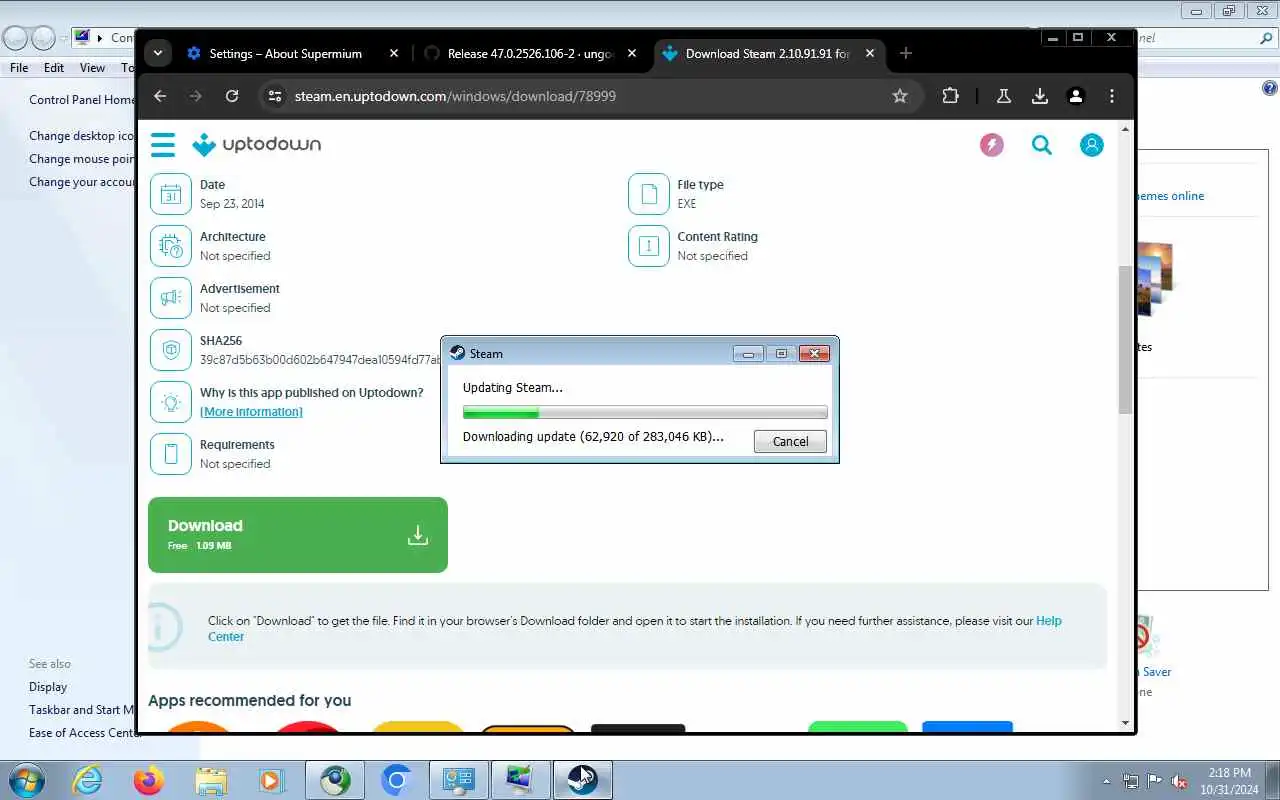Open Windows Explorer folder on taskbar
The height and width of the screenshot is (800, 1280).
(x=210, y=780)
